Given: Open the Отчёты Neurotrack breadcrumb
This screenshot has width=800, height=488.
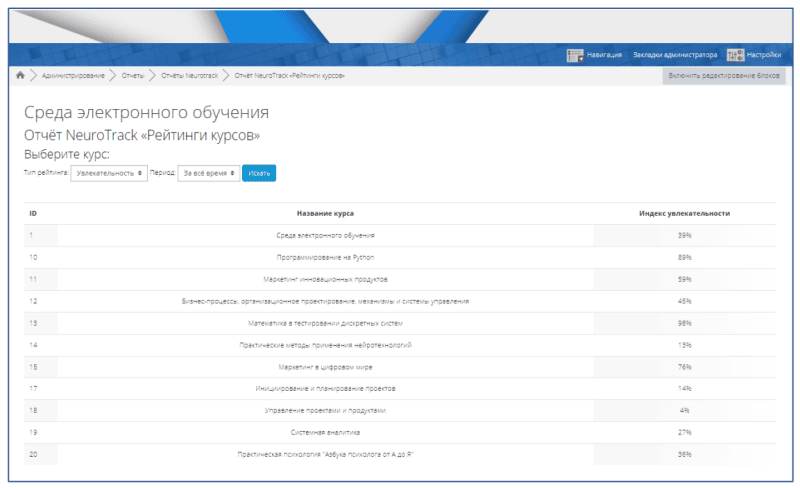Looking at the screenshot, I should pos(189,76).
